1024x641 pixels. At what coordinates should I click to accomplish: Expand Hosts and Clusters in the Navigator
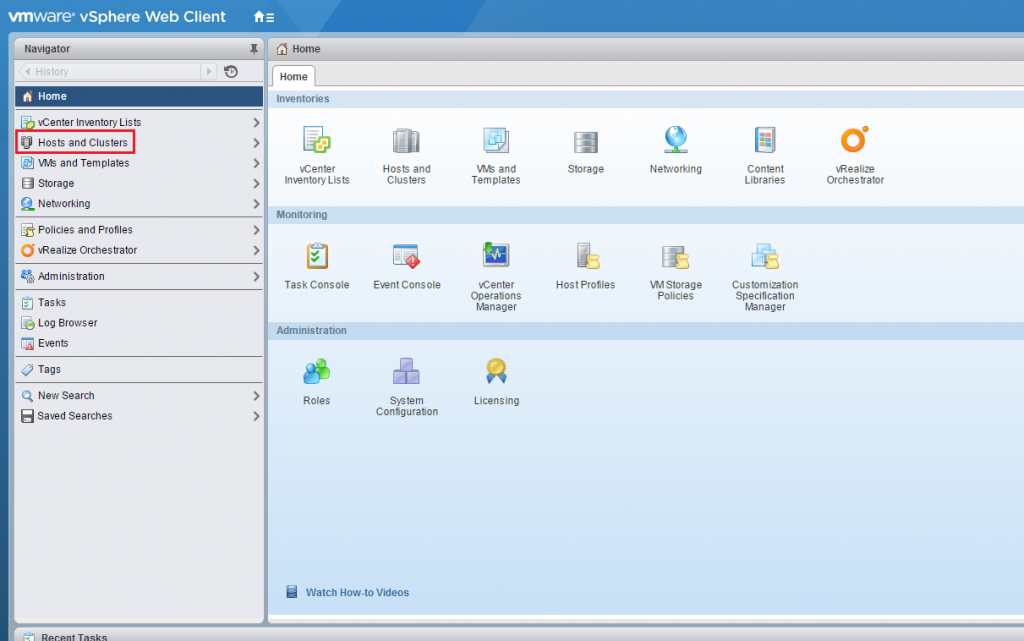pos(257,142)
